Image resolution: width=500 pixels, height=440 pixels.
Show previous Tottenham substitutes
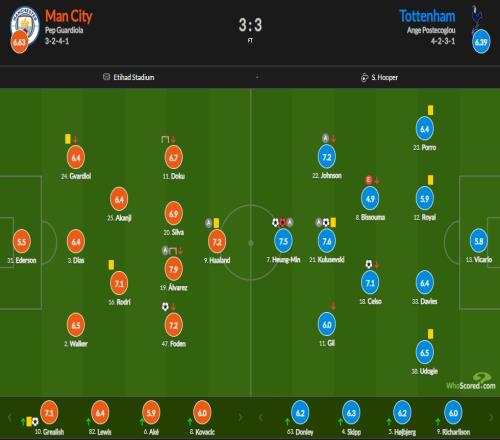261,417
